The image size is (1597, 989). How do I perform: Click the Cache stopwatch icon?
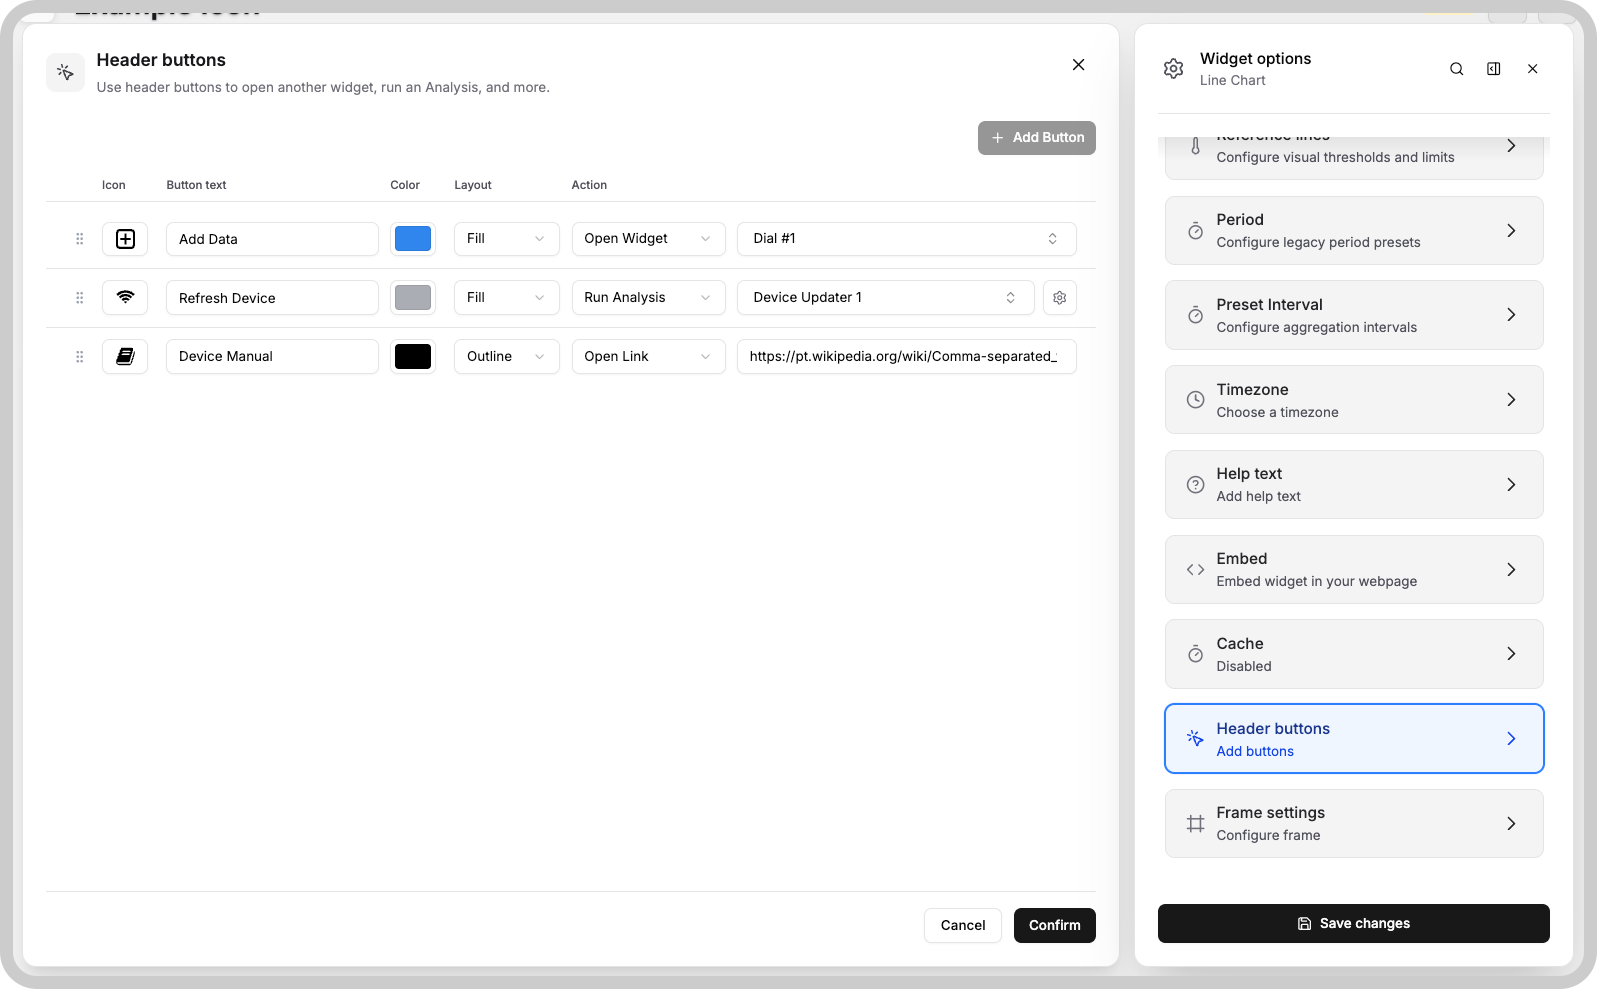[1195, 654]
